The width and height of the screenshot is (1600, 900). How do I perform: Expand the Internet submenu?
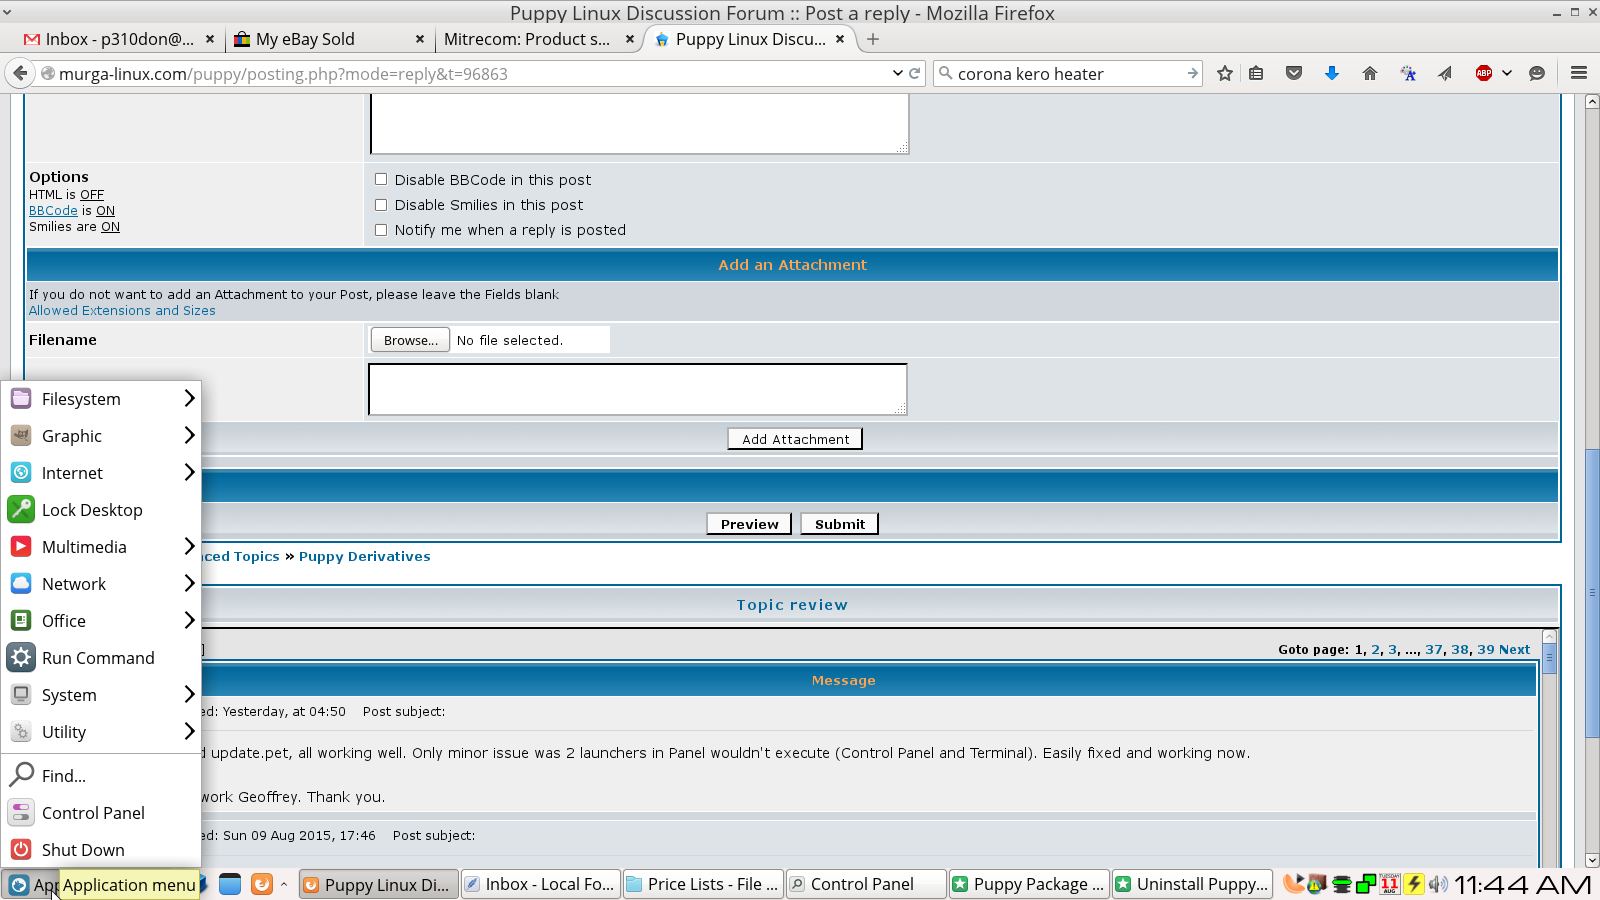coord(101,473)
